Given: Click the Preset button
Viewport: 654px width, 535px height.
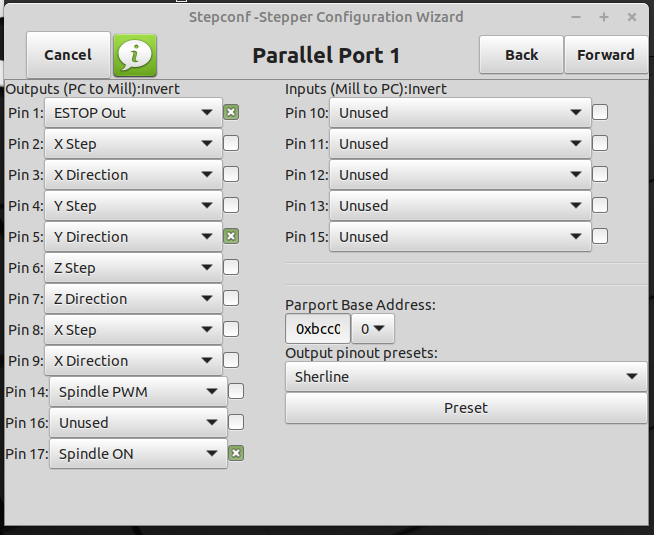Looking at the screenshot, I should 466,408.
